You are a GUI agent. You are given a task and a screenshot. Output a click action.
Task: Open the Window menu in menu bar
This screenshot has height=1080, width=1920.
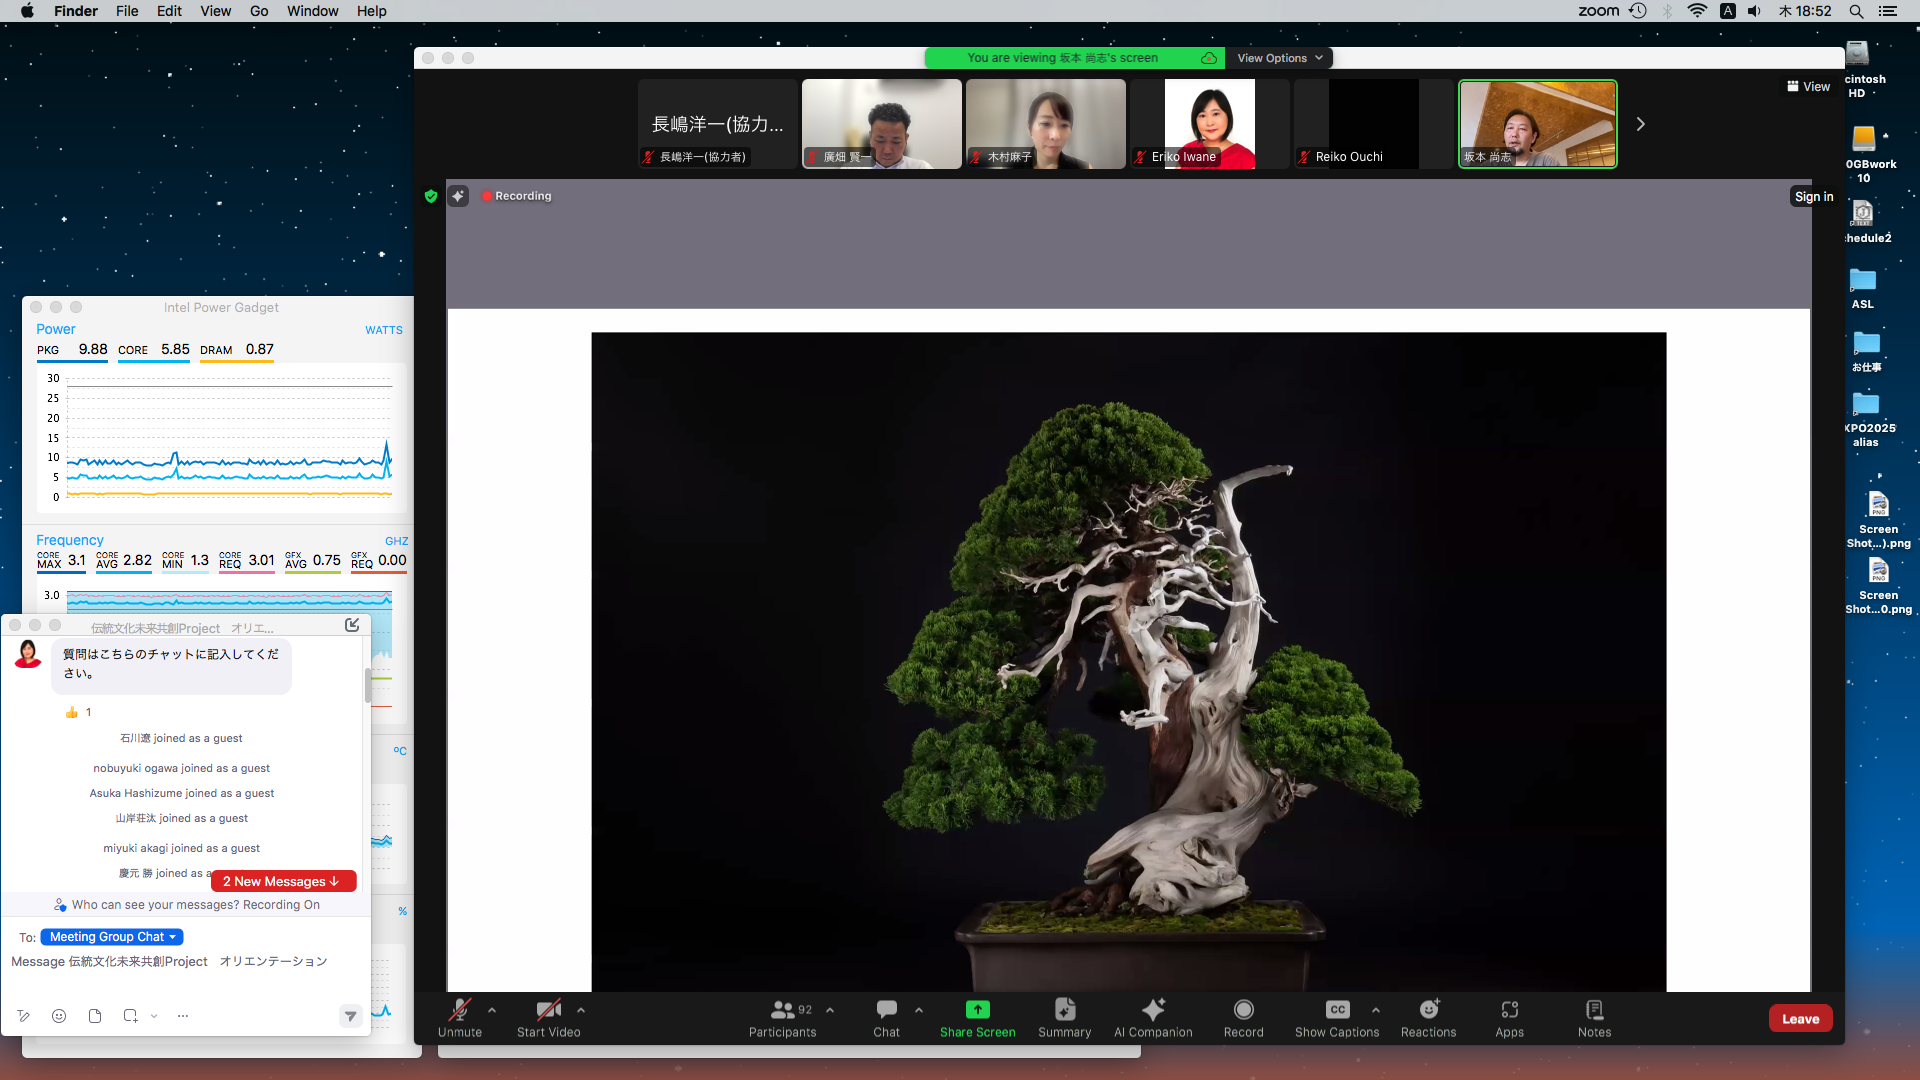coord(312,11)
